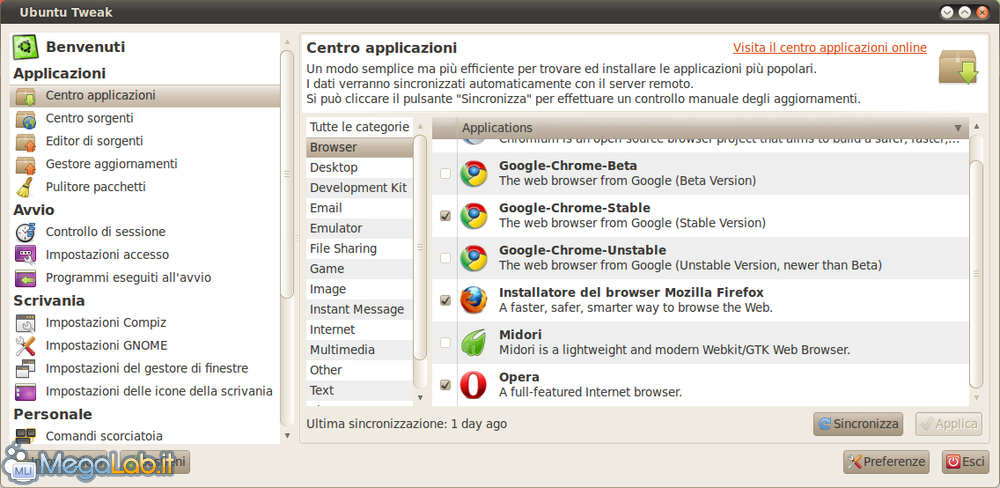Click the Editor di sorgenti icon

click(x=26, y=142)
